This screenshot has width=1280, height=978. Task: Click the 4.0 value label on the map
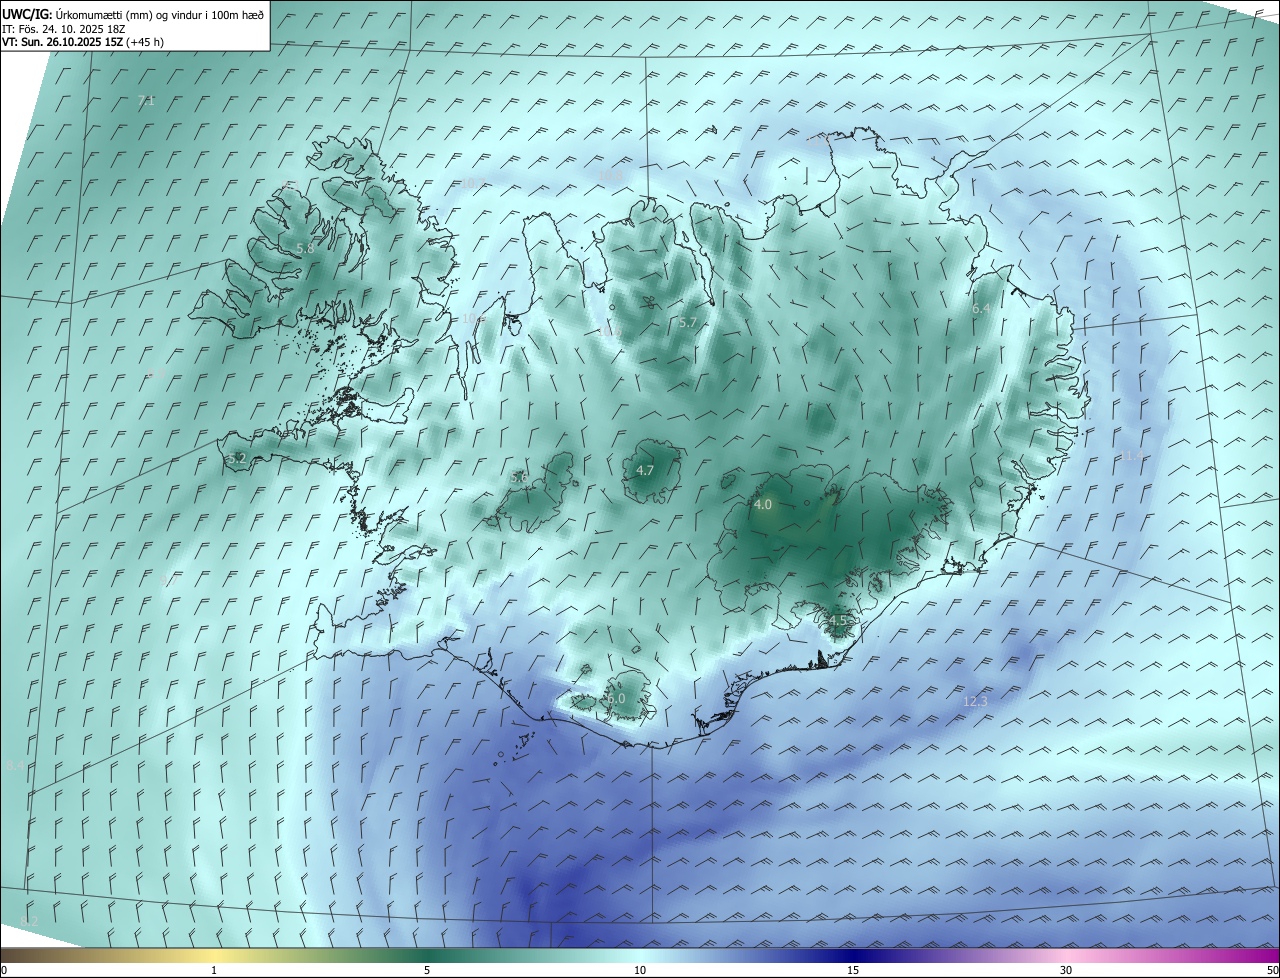point(763,505)
